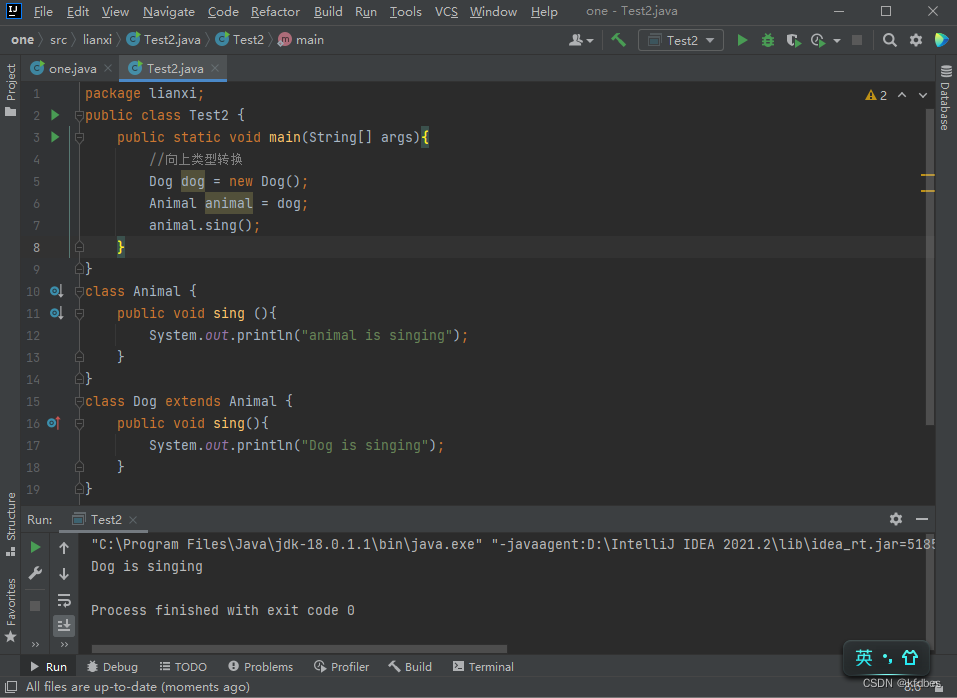Image resolution: width=957 pixels, height=698 pixels.
Task: Open IDE settings gear in toolbar
Action: tap(915, 40)
